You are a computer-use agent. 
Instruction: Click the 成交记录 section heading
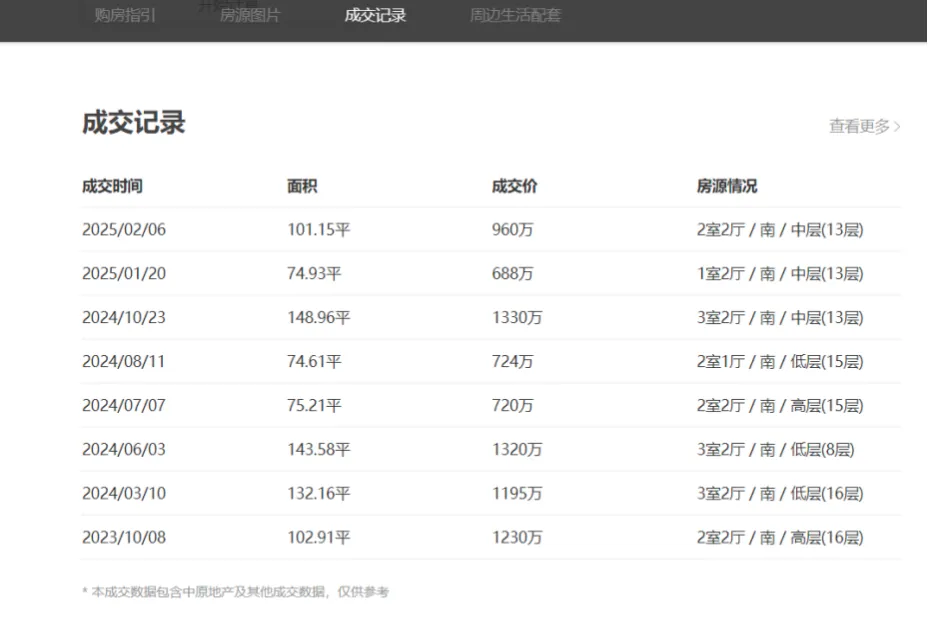tap(134, 123)
